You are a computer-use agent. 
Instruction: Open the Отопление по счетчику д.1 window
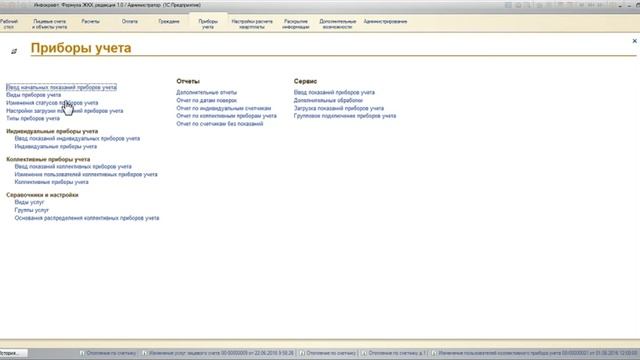(x=394, y=353)
